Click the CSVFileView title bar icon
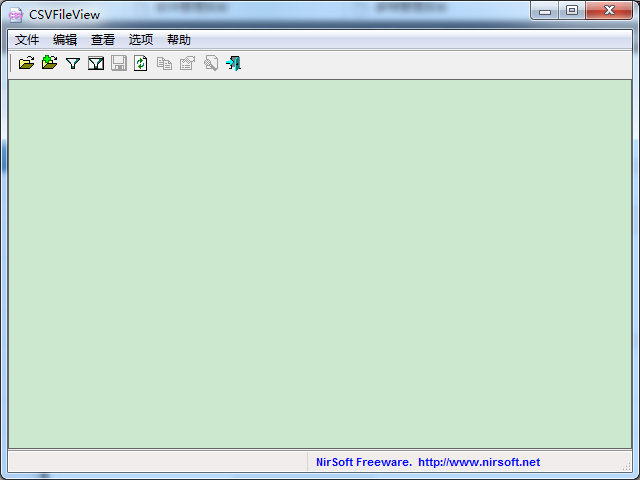 coord(16,15)
